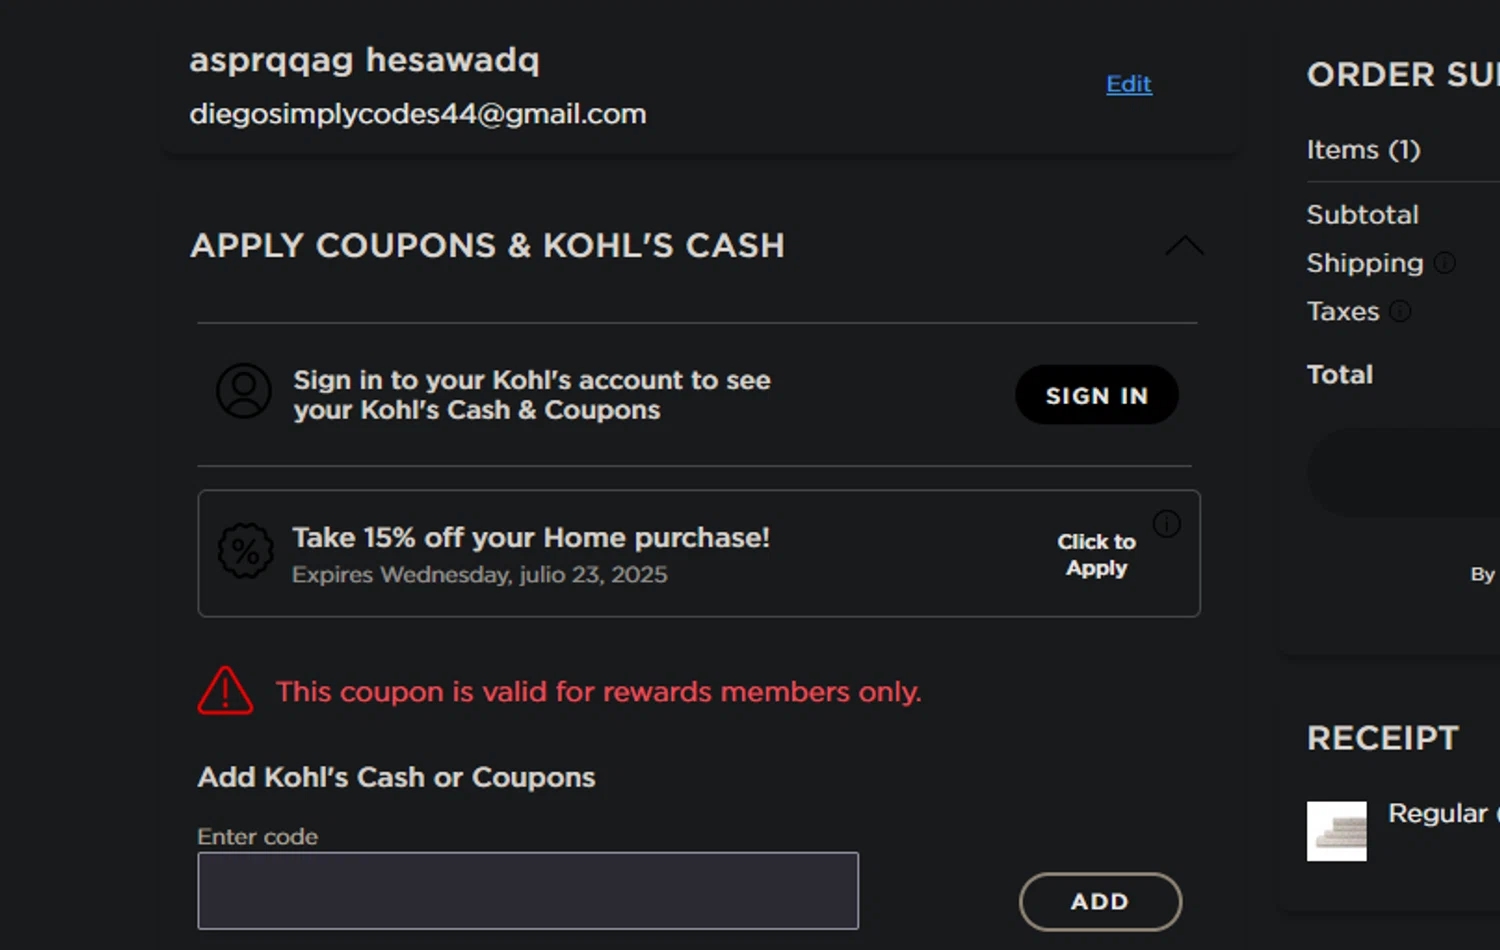Click to Apply the 15% Home coupon

point(1096,554)
